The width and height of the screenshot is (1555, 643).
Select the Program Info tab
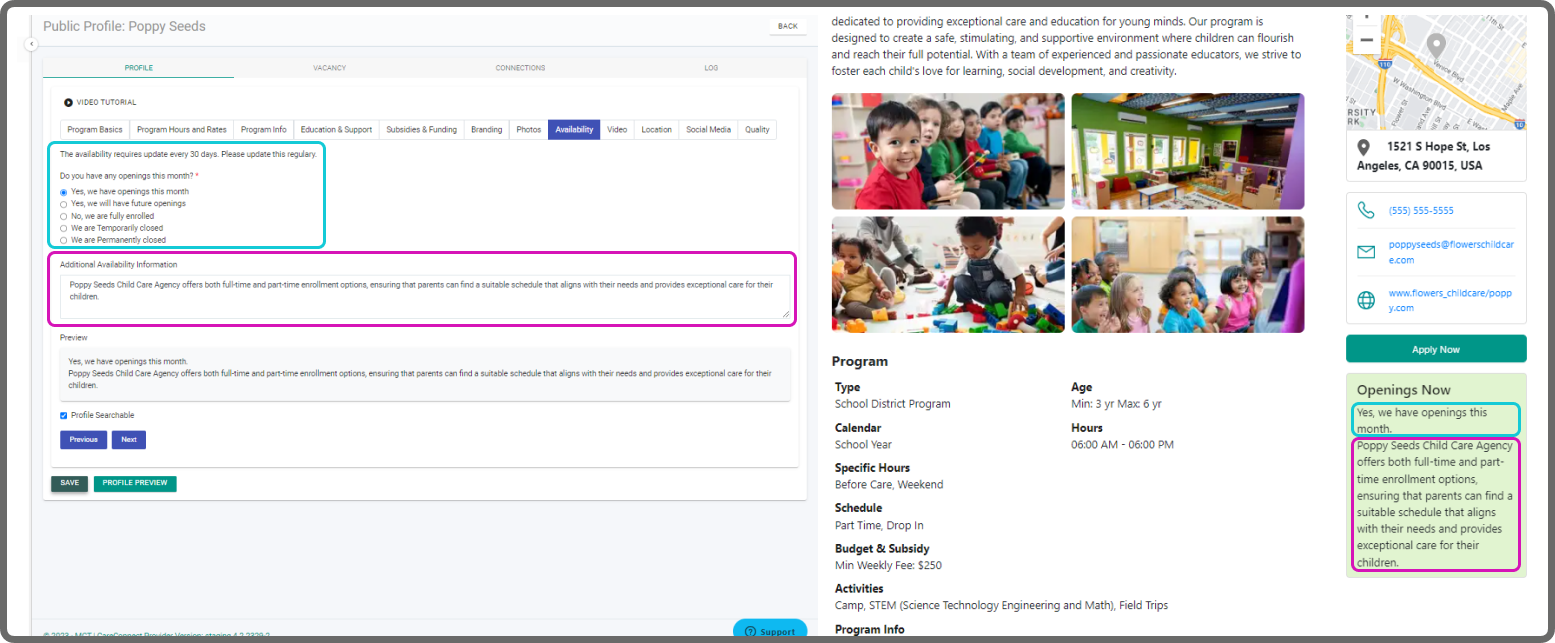point(264,130)
